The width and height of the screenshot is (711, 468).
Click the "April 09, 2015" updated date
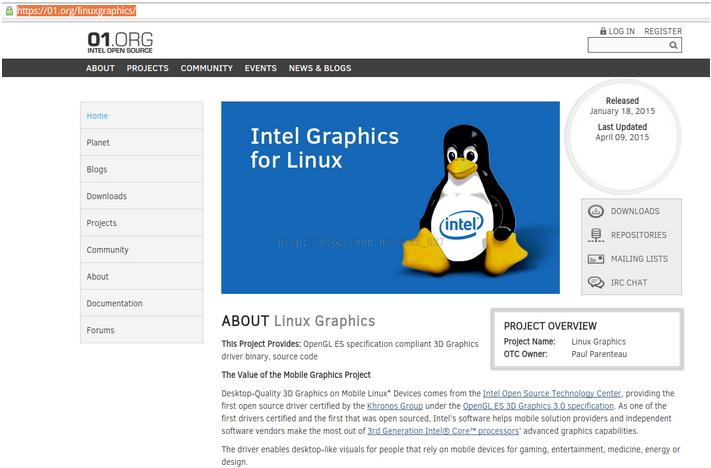pos(622,137)
